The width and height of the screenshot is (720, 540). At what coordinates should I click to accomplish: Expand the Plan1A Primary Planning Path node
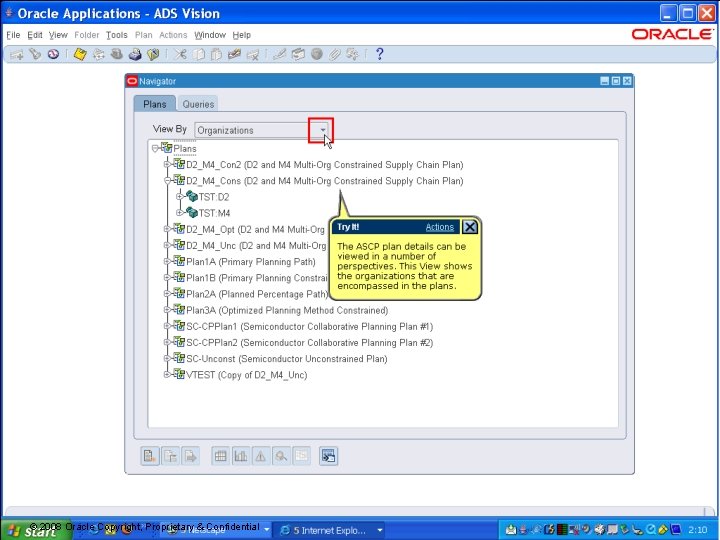pos(168,261)
